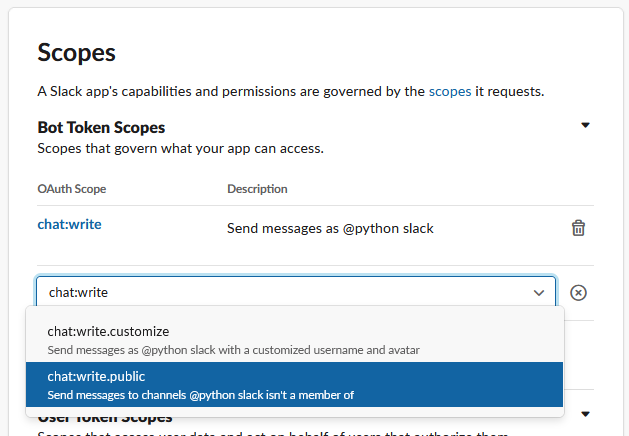Open the blue "scopes" documentation link
629x436 pixels.
click(x=450, y=92)
